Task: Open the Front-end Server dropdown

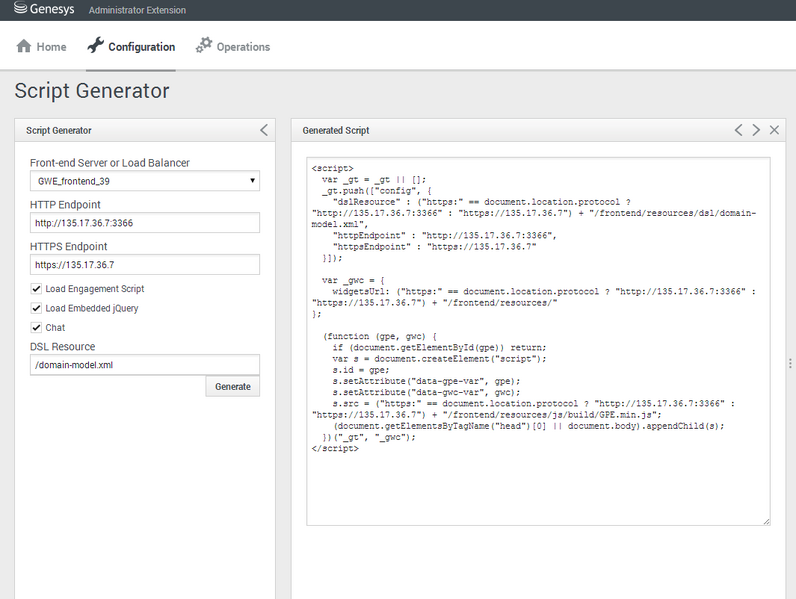Action: pos(145,181)
